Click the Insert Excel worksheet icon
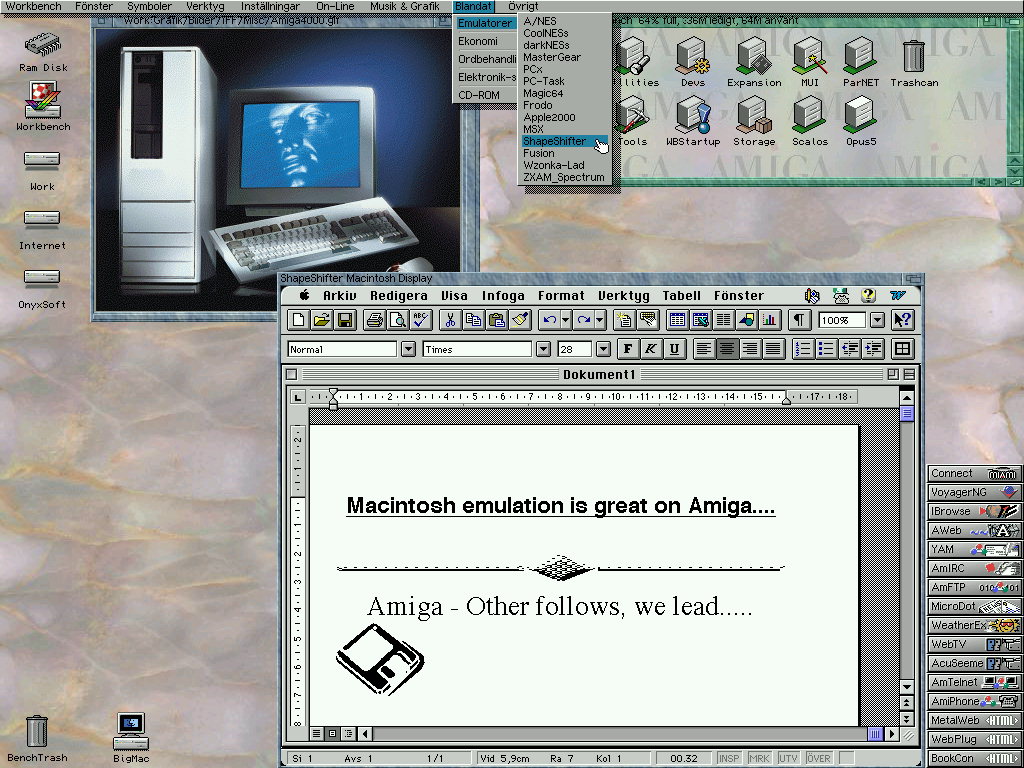This screenshot has width=1024, height=768. point(701,320)
